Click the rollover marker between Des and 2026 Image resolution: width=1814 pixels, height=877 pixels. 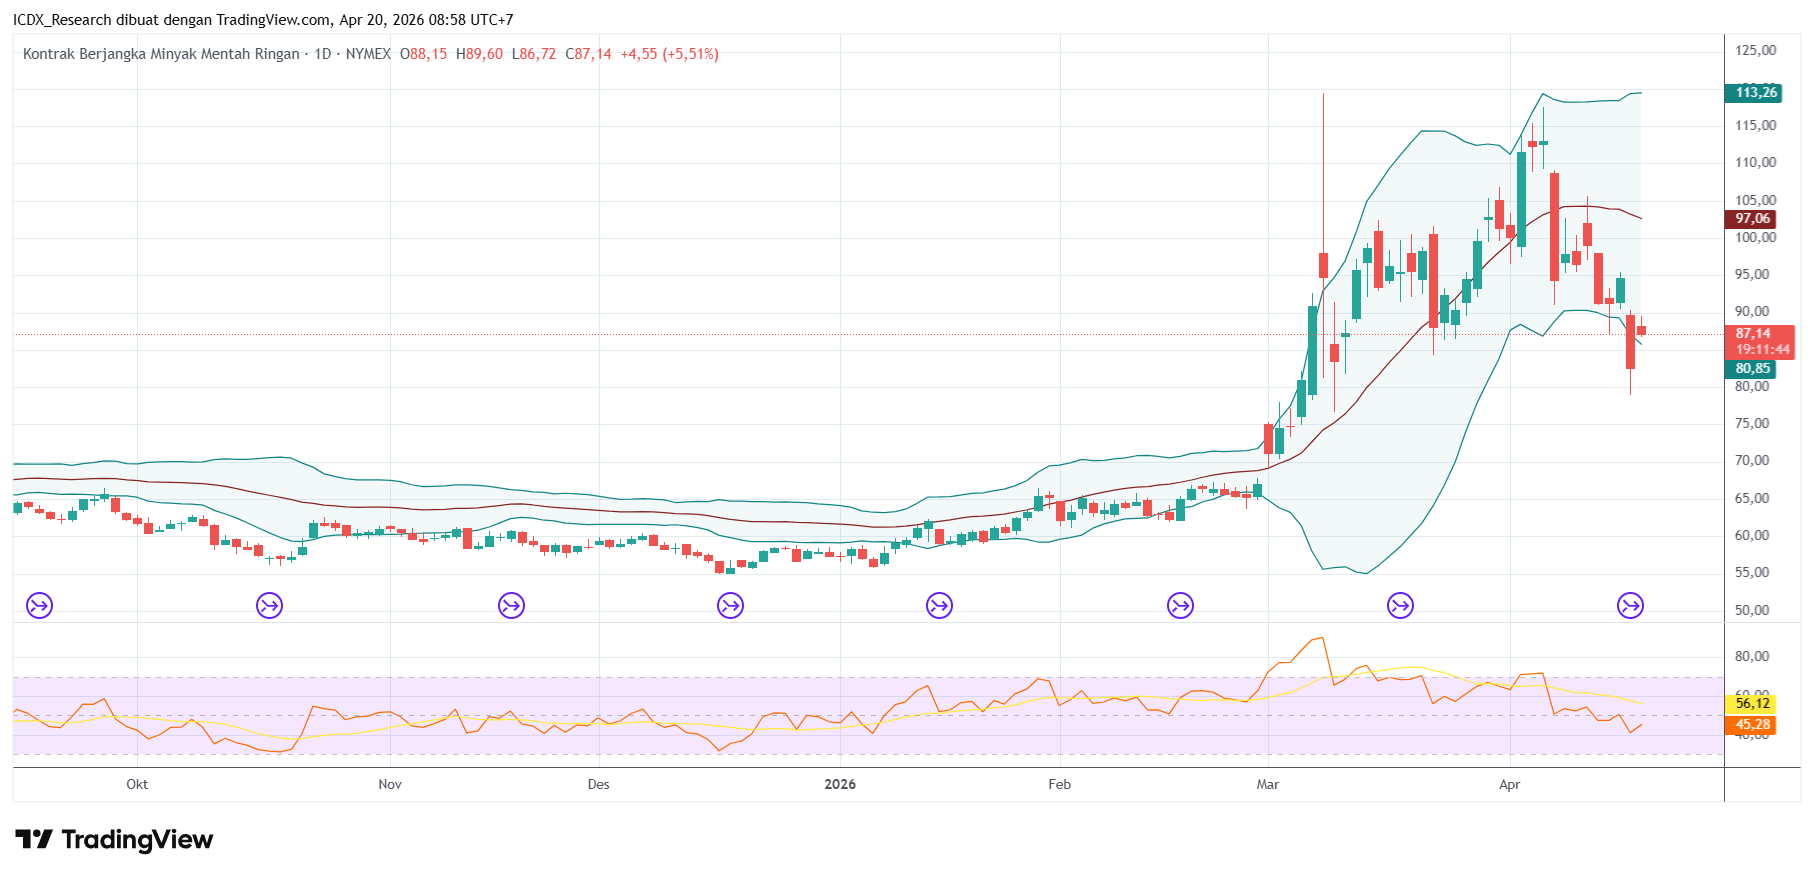[731, 605]
